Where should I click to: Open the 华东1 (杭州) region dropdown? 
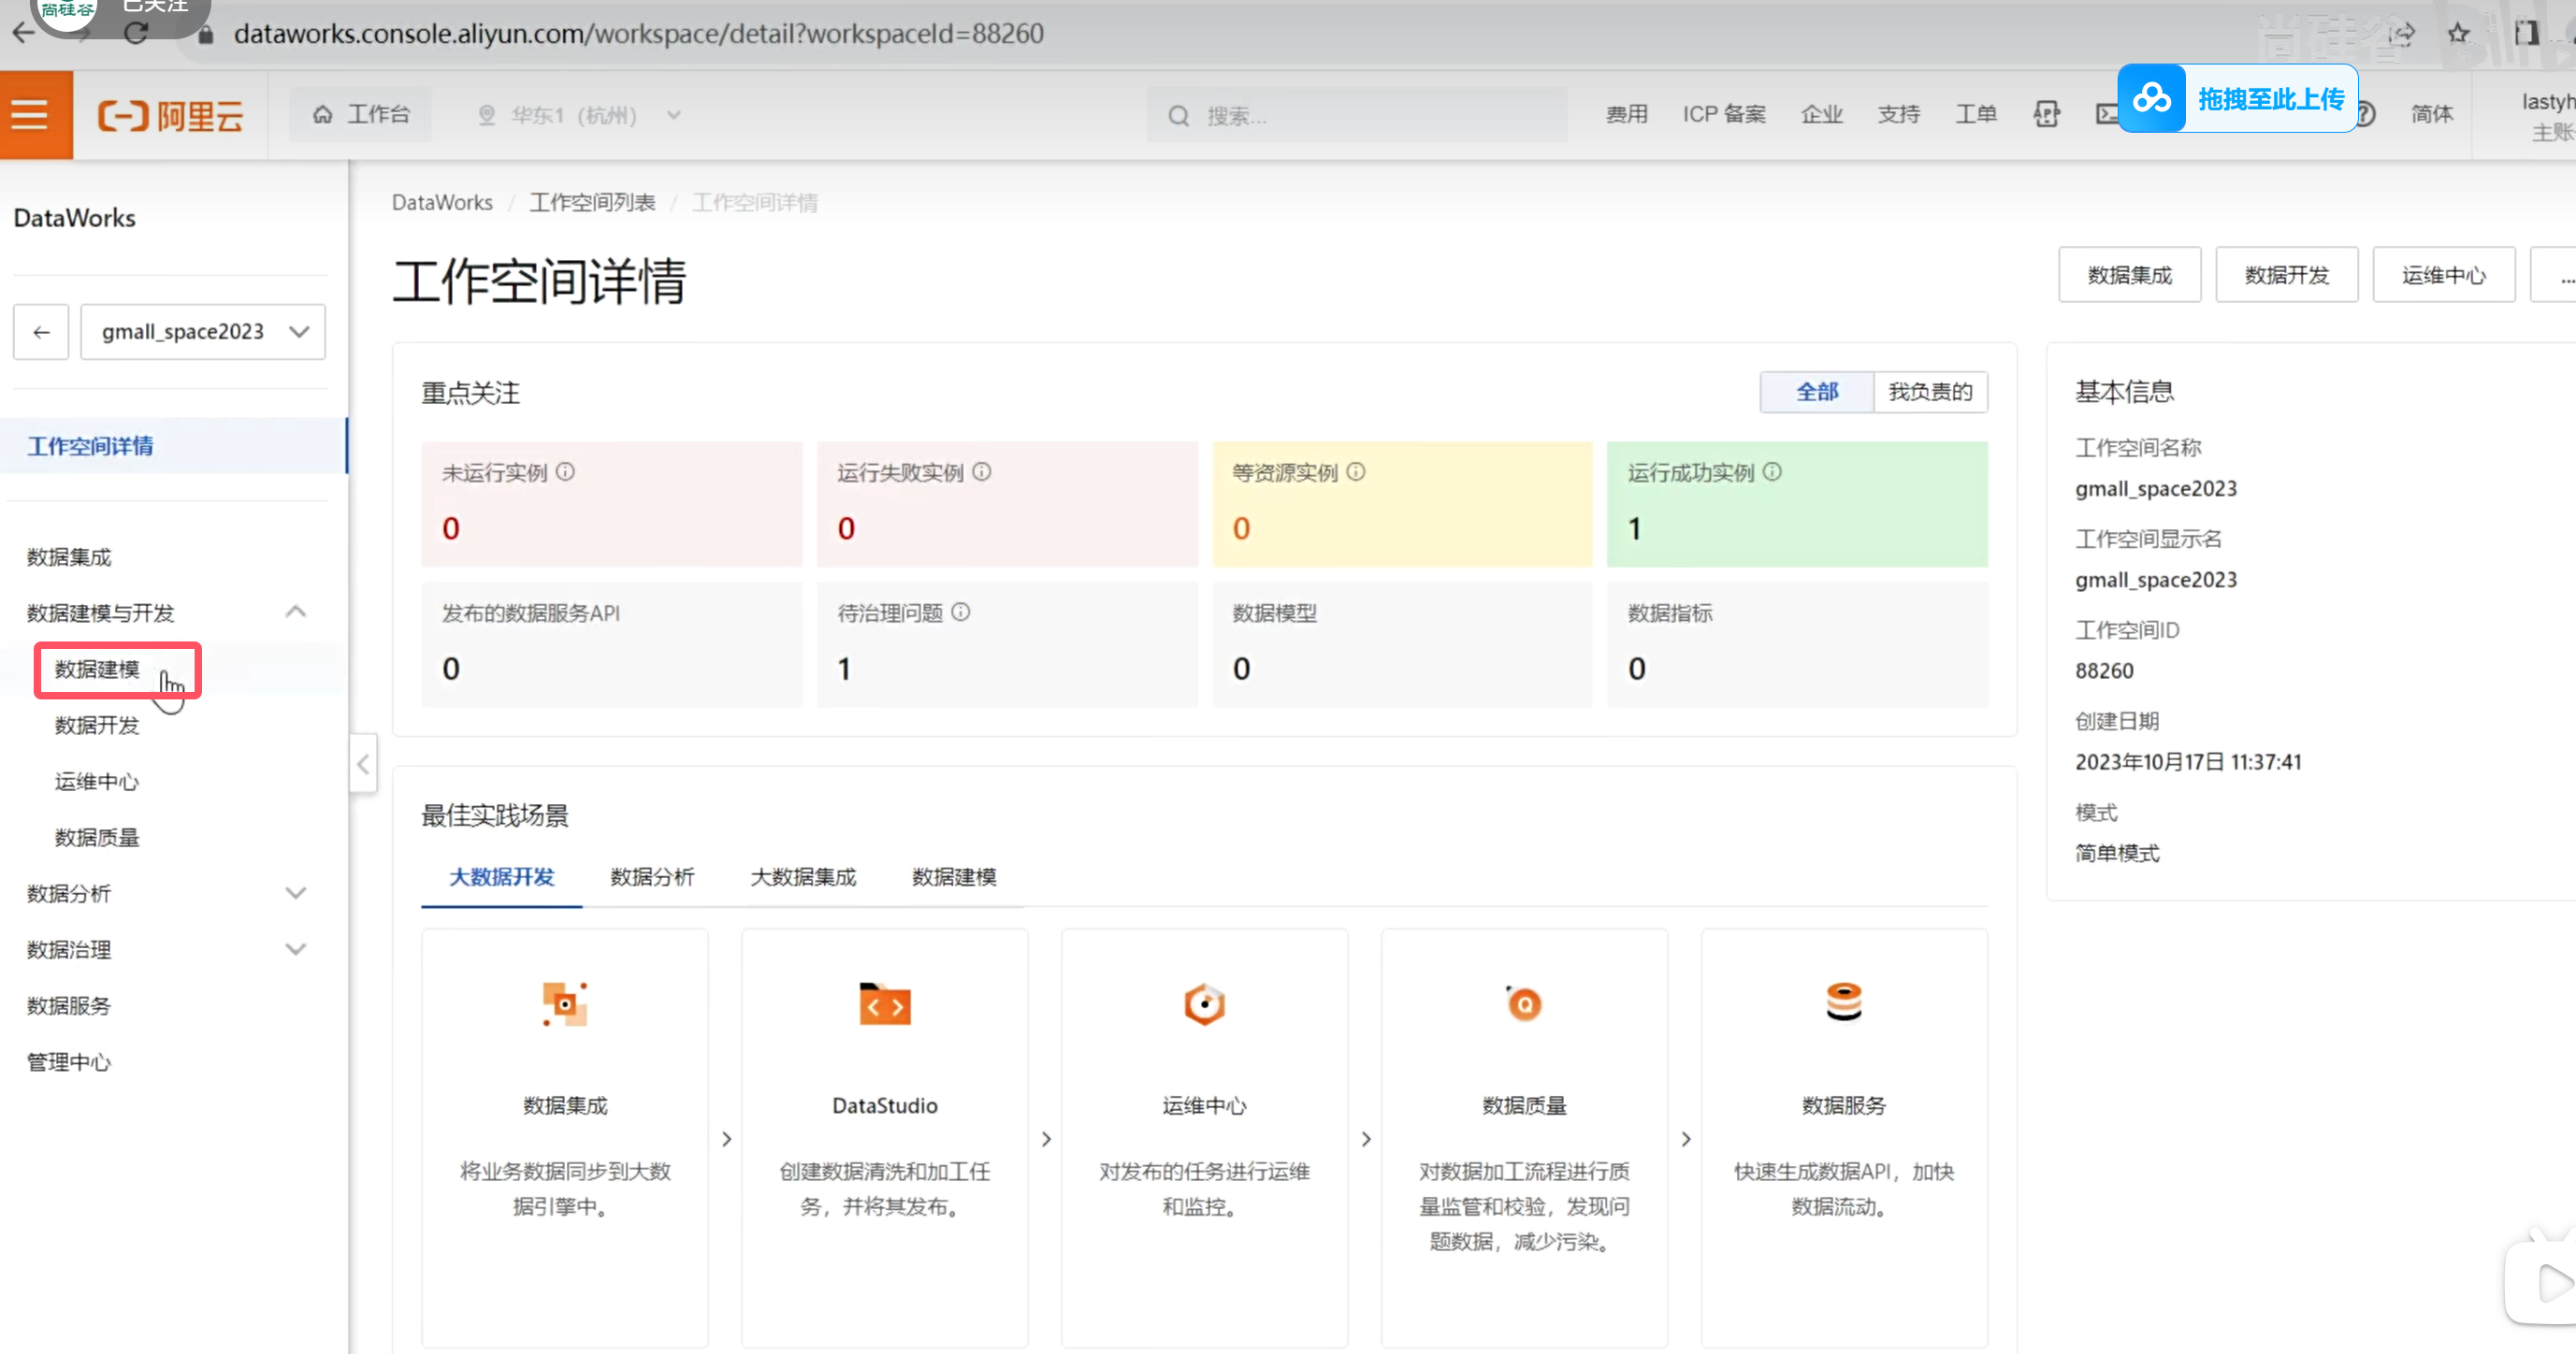coord(580,115)
